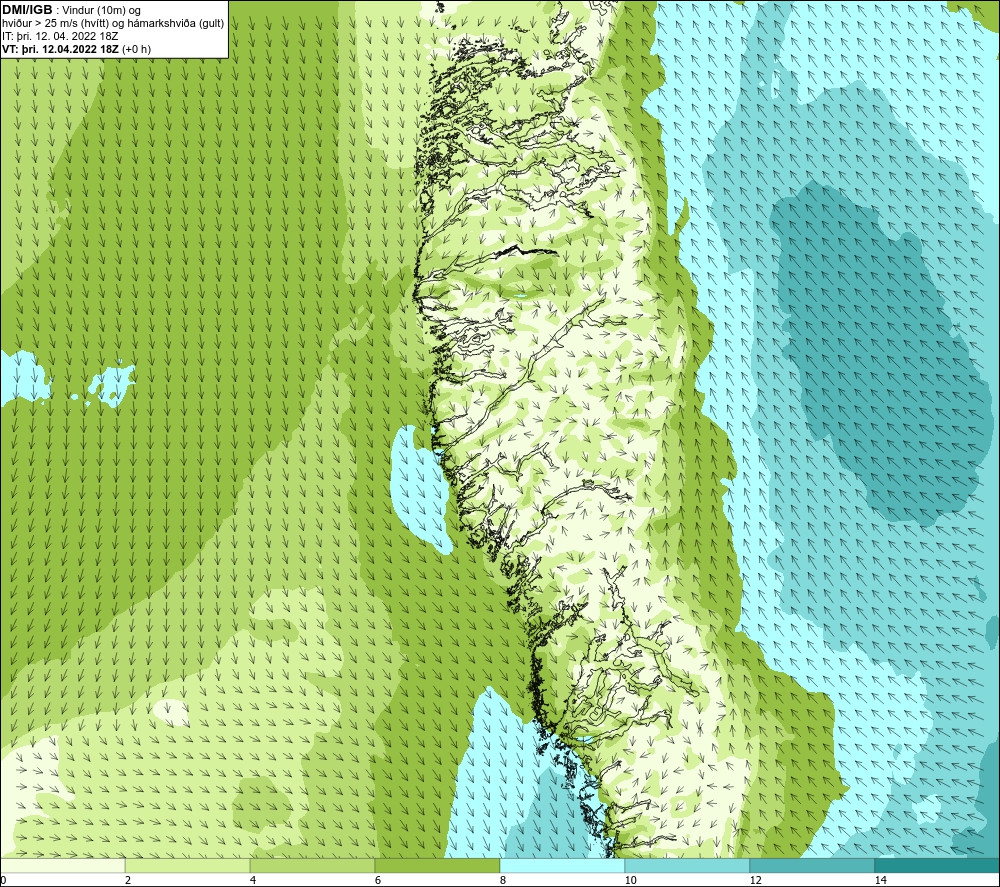1000x887 pixels.
Task: Click the legend label '14'
Action: coord(881,880)
